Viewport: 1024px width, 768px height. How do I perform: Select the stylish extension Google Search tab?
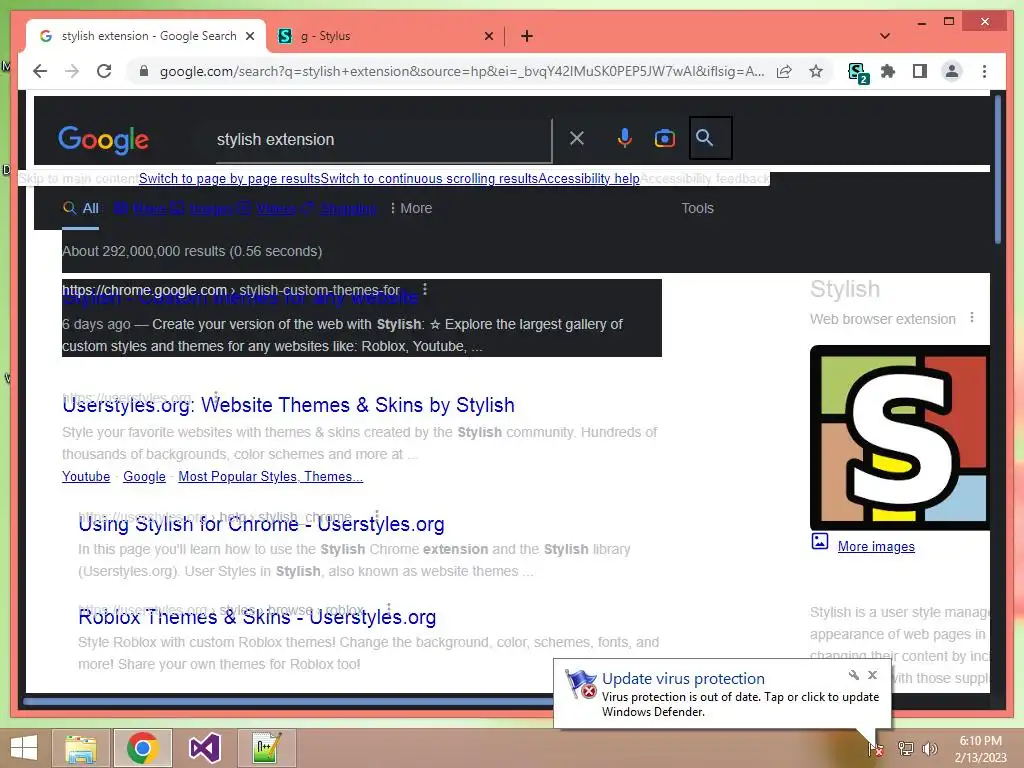pos(146,36)
